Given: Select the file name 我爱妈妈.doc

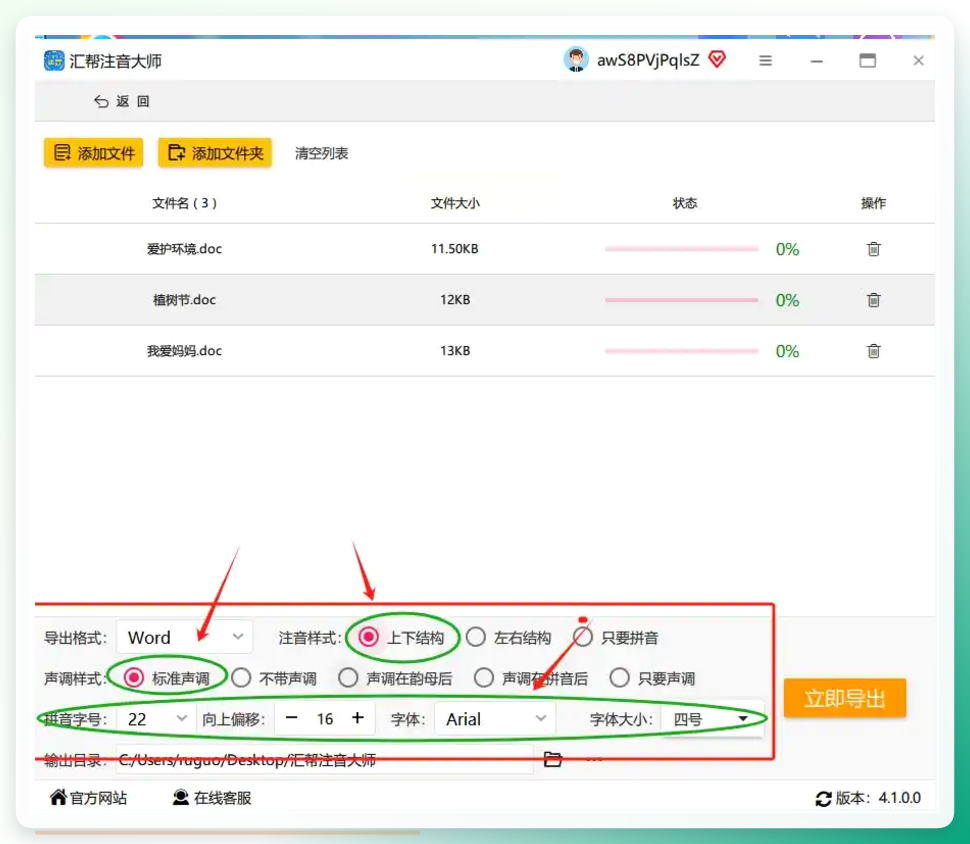Looking at the screenshot, I should pos(184,351).
